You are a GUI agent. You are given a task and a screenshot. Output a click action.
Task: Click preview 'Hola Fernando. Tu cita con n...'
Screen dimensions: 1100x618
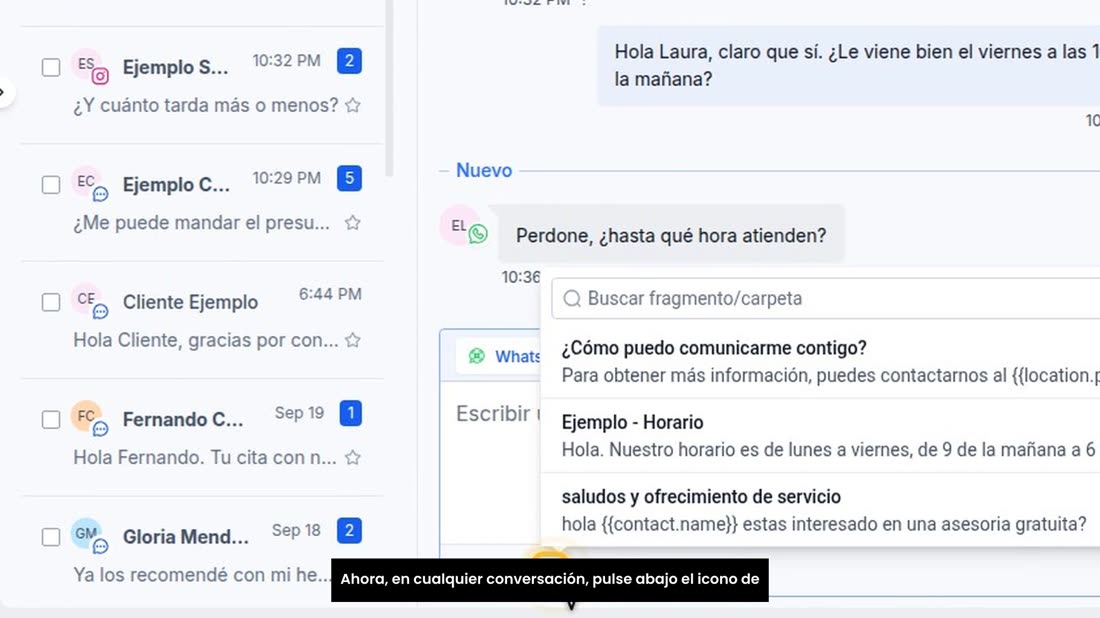tap(205, 457)
